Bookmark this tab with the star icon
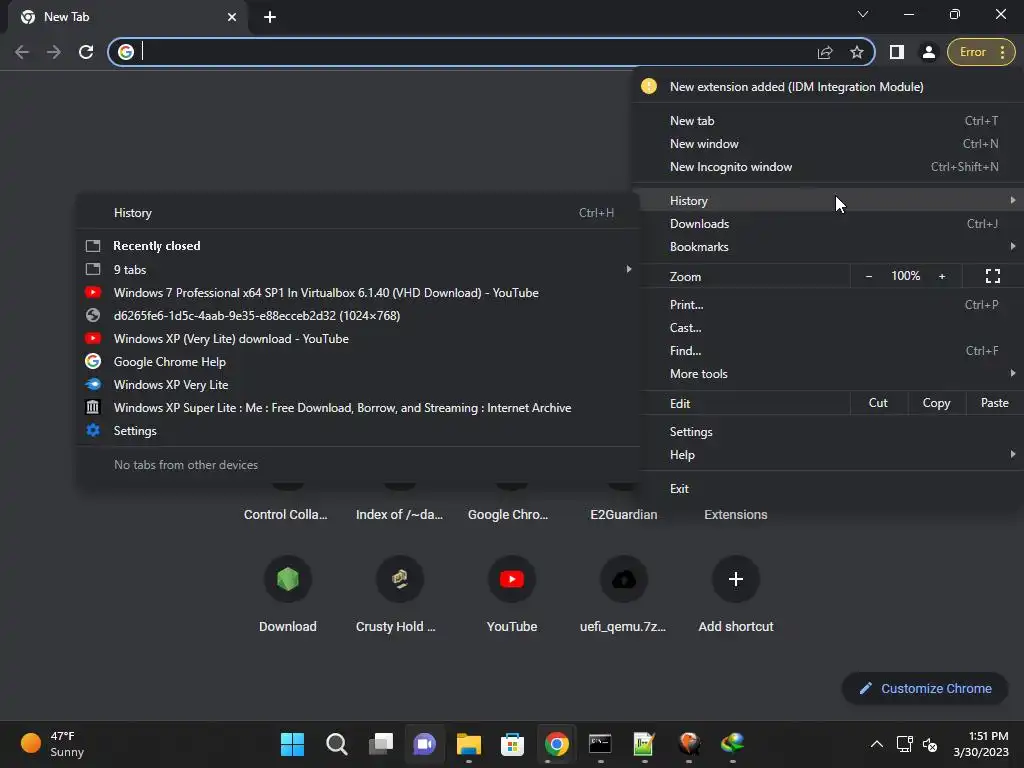The height and width of the screenshot is (768, 1024). pyautogui.click(x=857, y=52)
